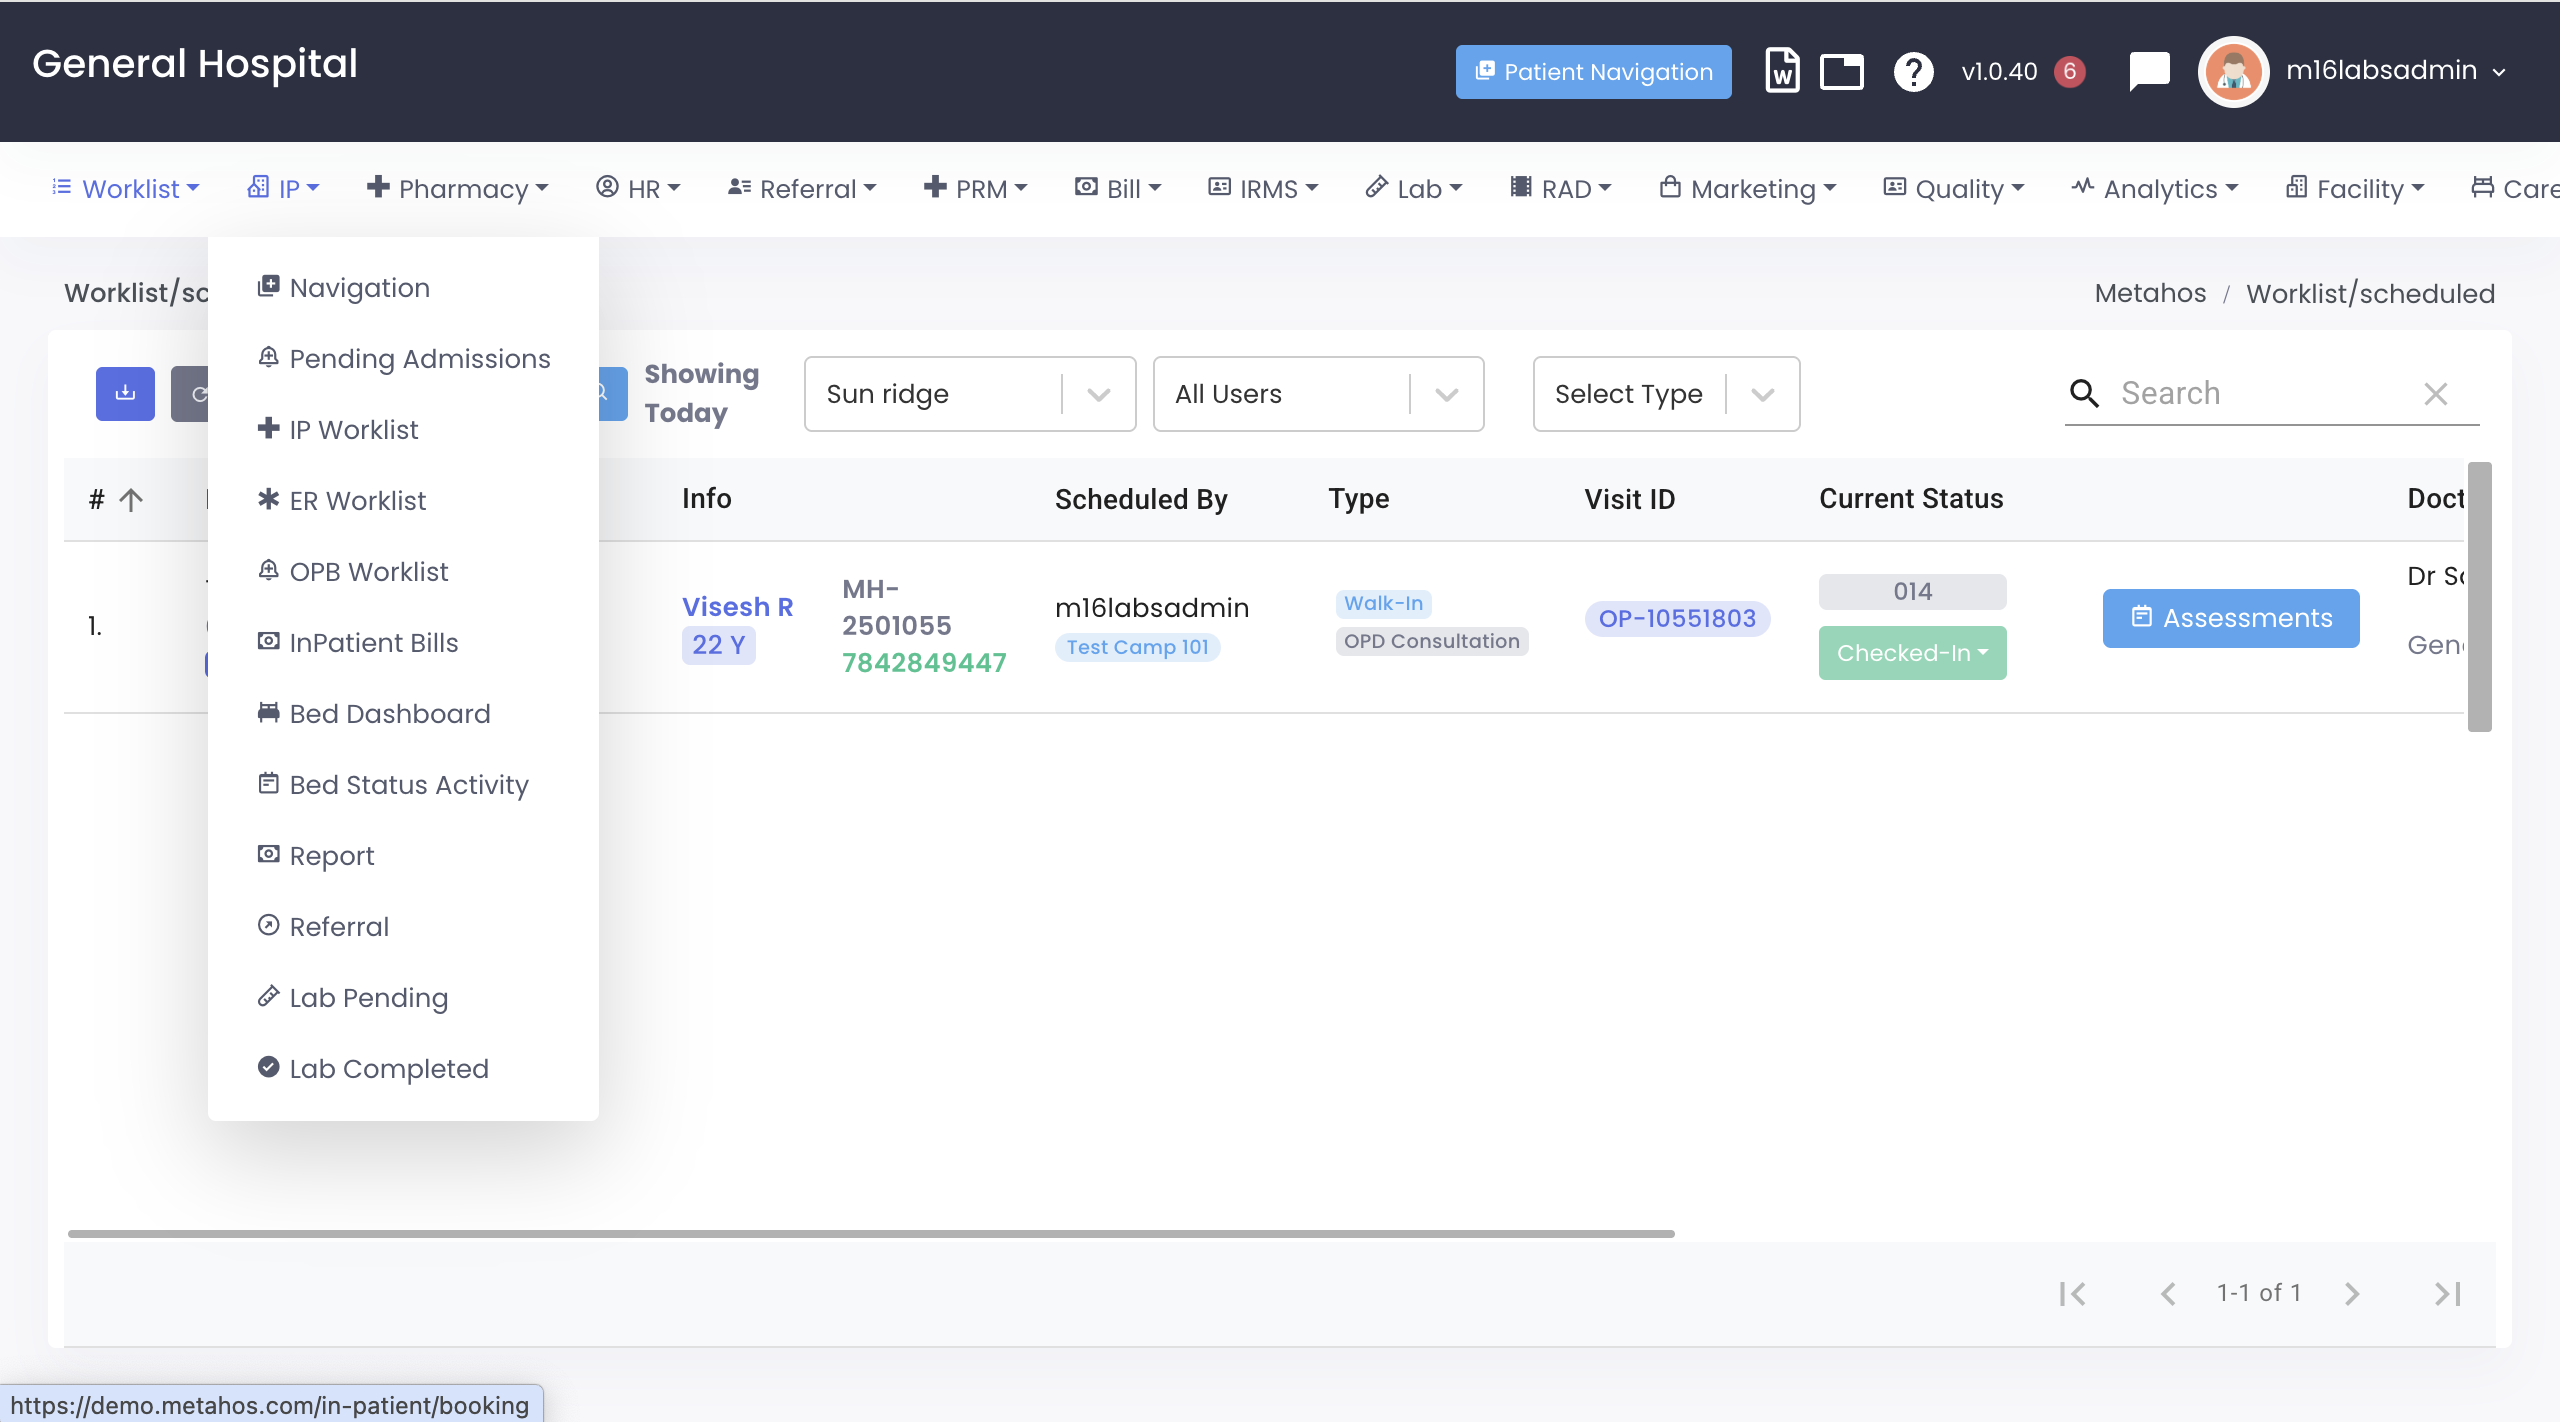Sort by the # column arrow

pos(131,499)
